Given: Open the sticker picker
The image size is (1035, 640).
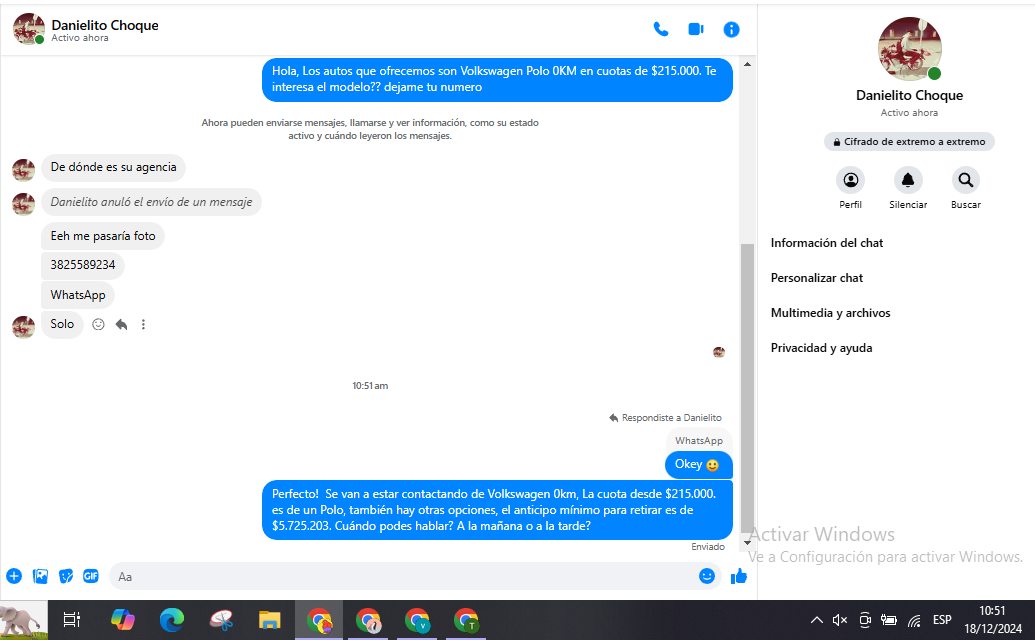Looking at the screenshot, I should pyautogui.click(x=66, y=576).
